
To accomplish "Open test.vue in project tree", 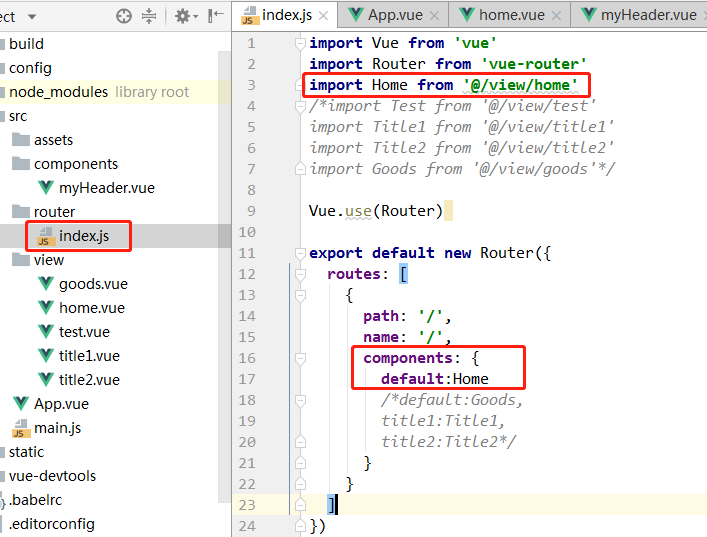I will tap(84, 331).
